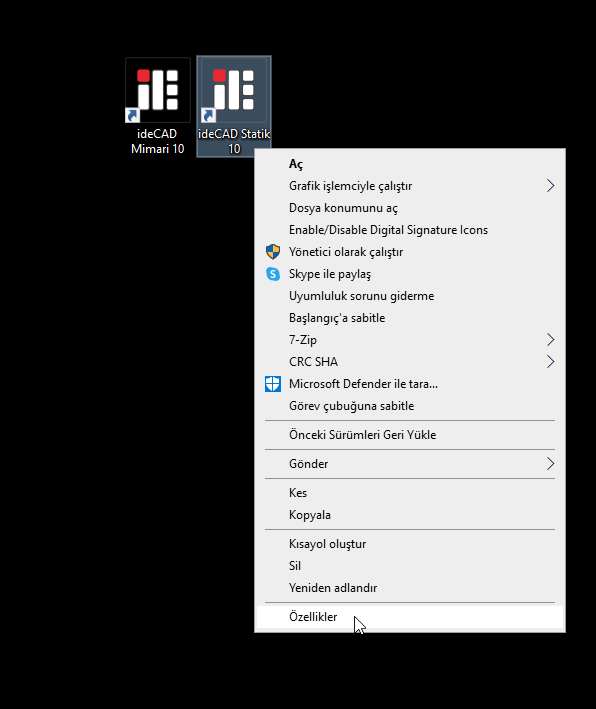Select Görev çubuğuna sabitle

click(x=410, y=406)
